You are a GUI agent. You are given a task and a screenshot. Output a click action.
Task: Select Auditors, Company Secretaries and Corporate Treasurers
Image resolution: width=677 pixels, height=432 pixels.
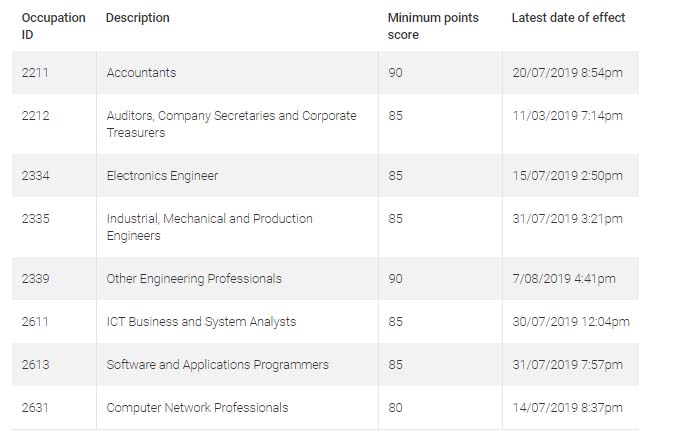[x=231, y=124]
